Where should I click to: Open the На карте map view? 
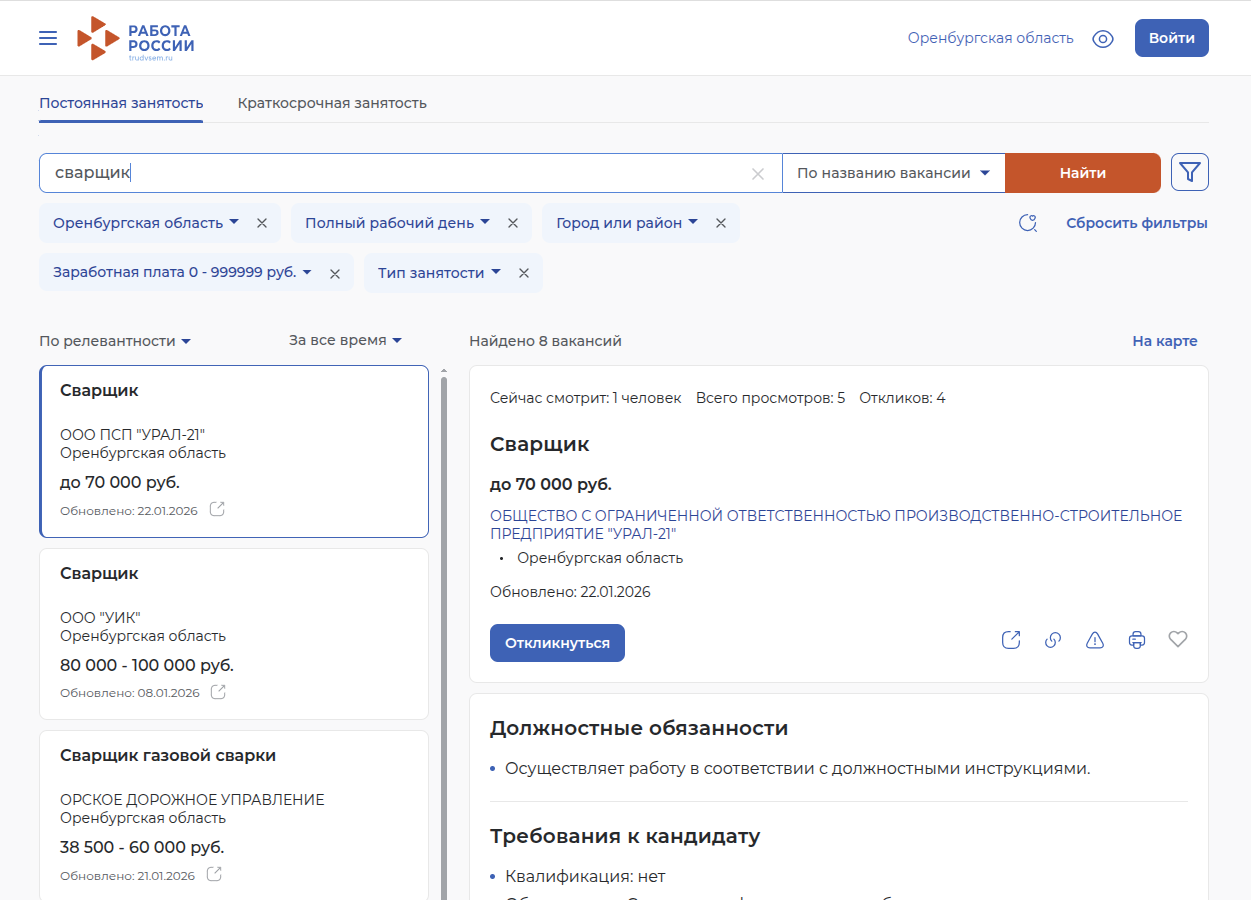(x=1164, y=341)
